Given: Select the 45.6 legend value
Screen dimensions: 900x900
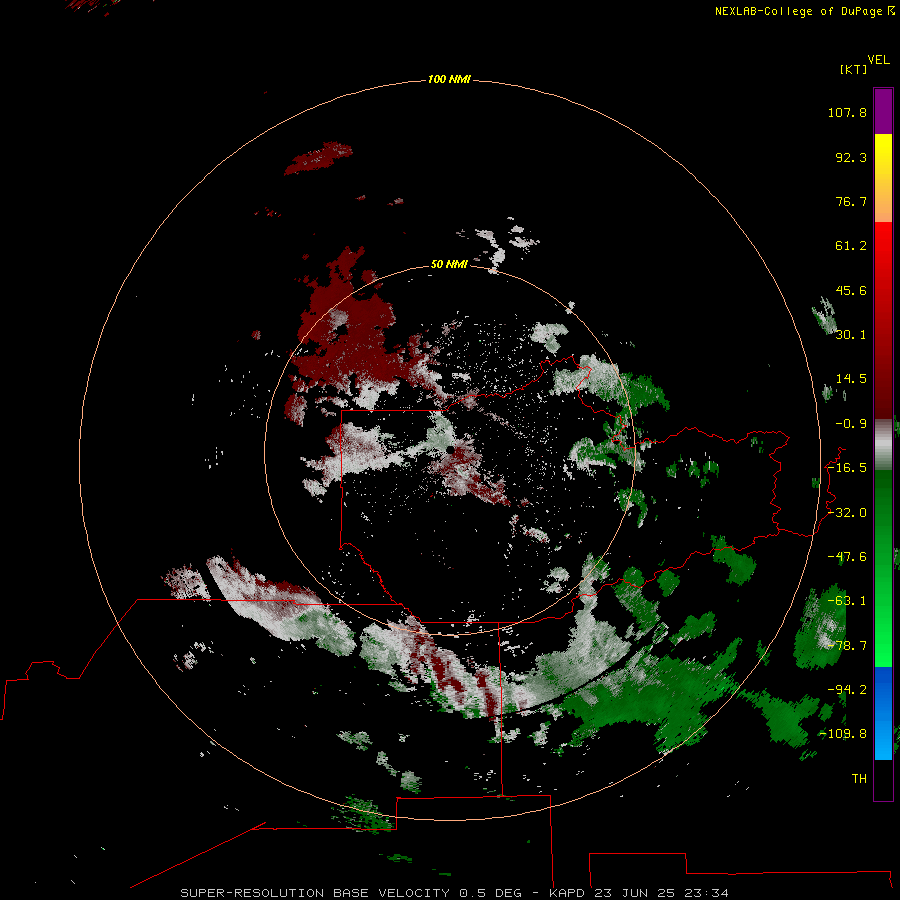Looking at the screenshot, I should [851, 290].
